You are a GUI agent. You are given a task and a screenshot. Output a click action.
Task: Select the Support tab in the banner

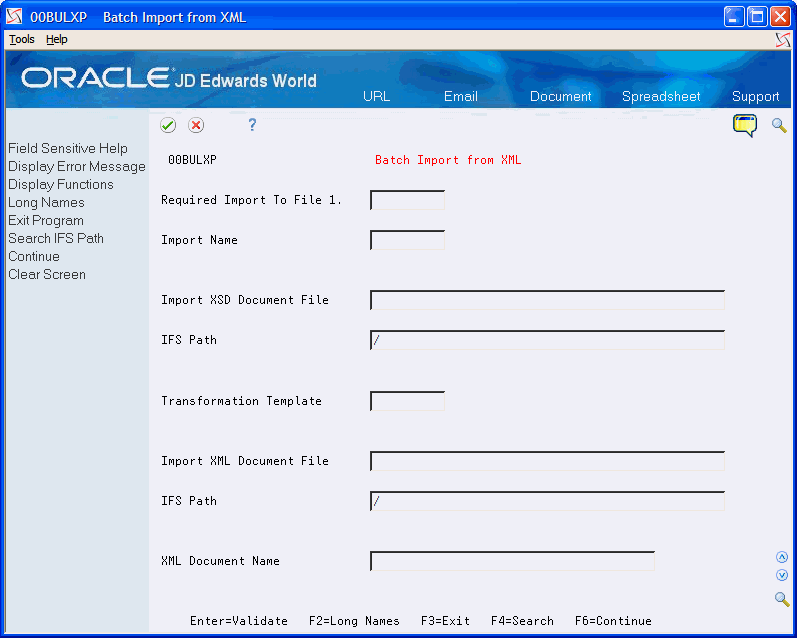[755, 96]
